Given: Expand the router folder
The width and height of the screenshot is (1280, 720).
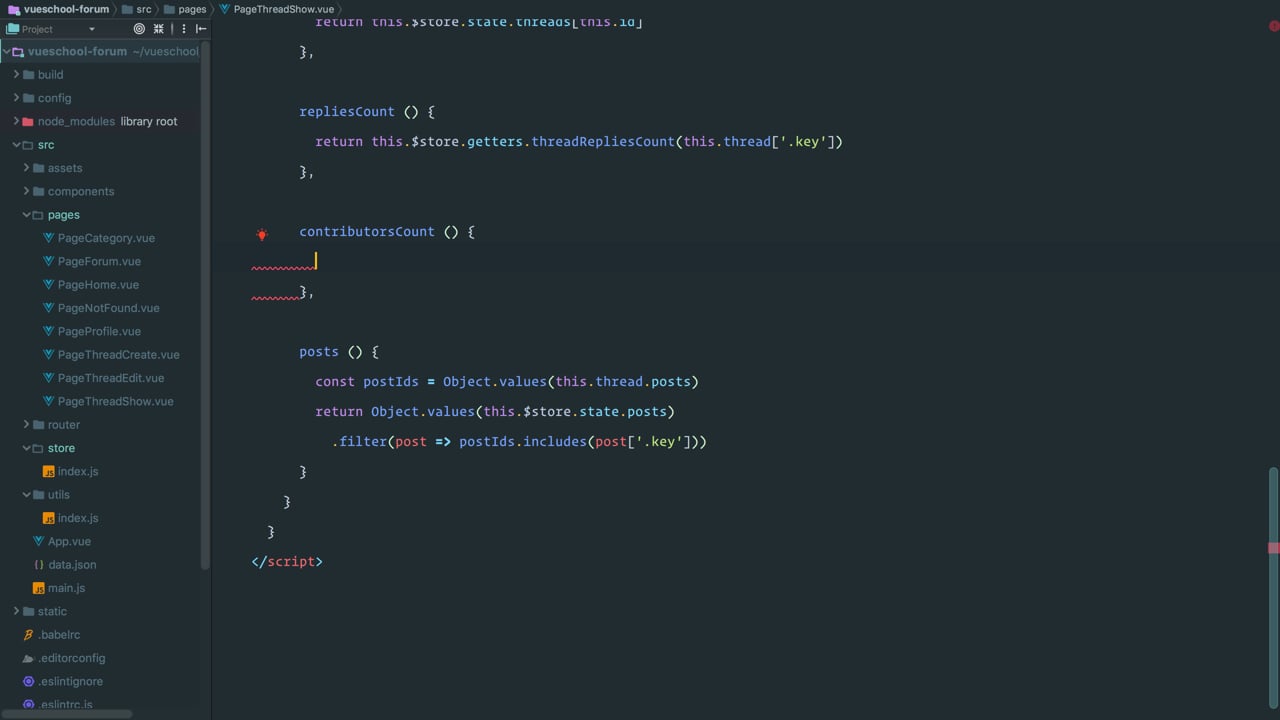Looking at the screenshot, I should pos(26,424).
